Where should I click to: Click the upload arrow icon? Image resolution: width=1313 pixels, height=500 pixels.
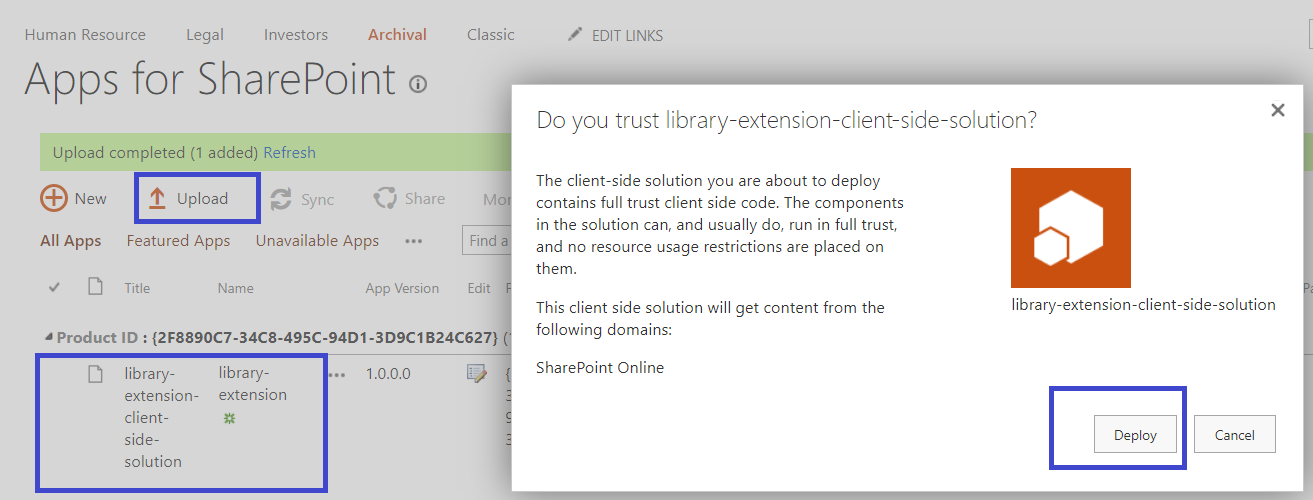[157, 198]
